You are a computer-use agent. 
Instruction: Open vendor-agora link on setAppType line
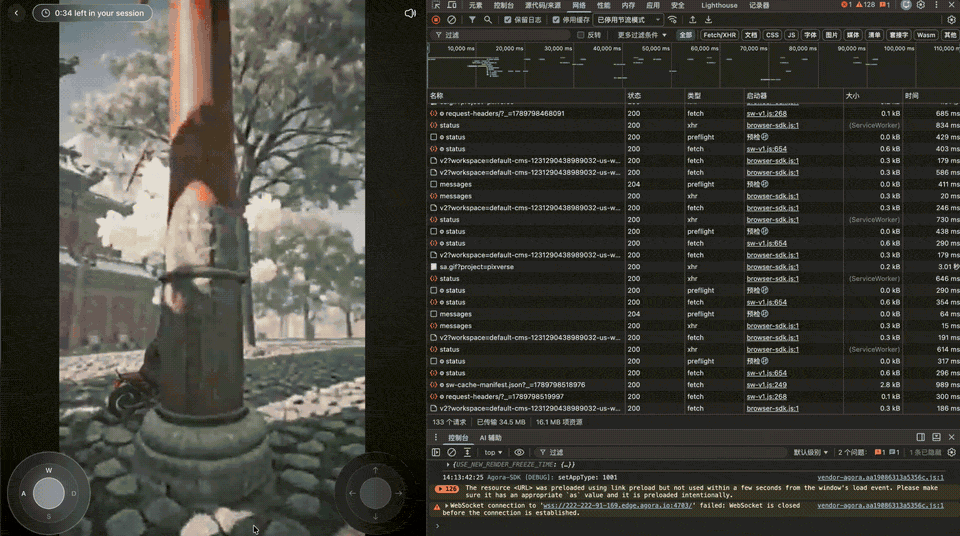(880, 477)
